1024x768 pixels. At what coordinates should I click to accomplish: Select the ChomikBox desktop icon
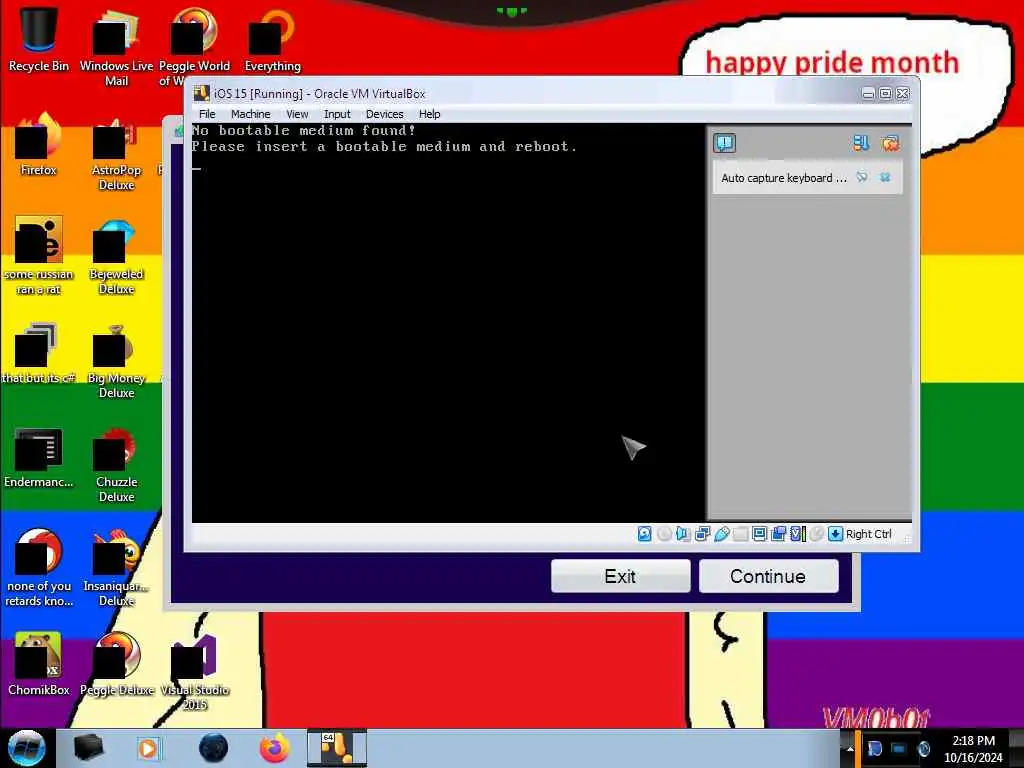point(39,664)
